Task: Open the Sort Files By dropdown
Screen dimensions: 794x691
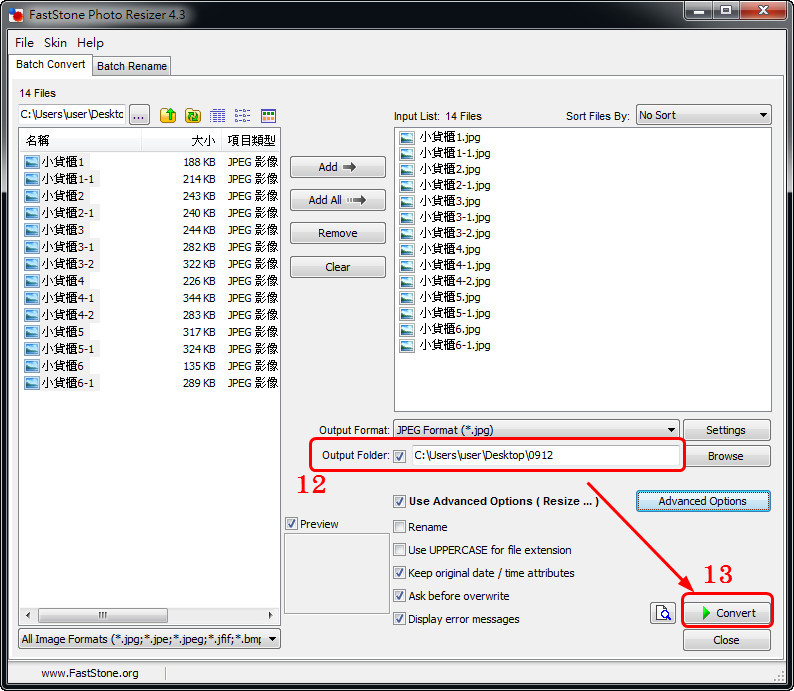Action: click(704, 115)
